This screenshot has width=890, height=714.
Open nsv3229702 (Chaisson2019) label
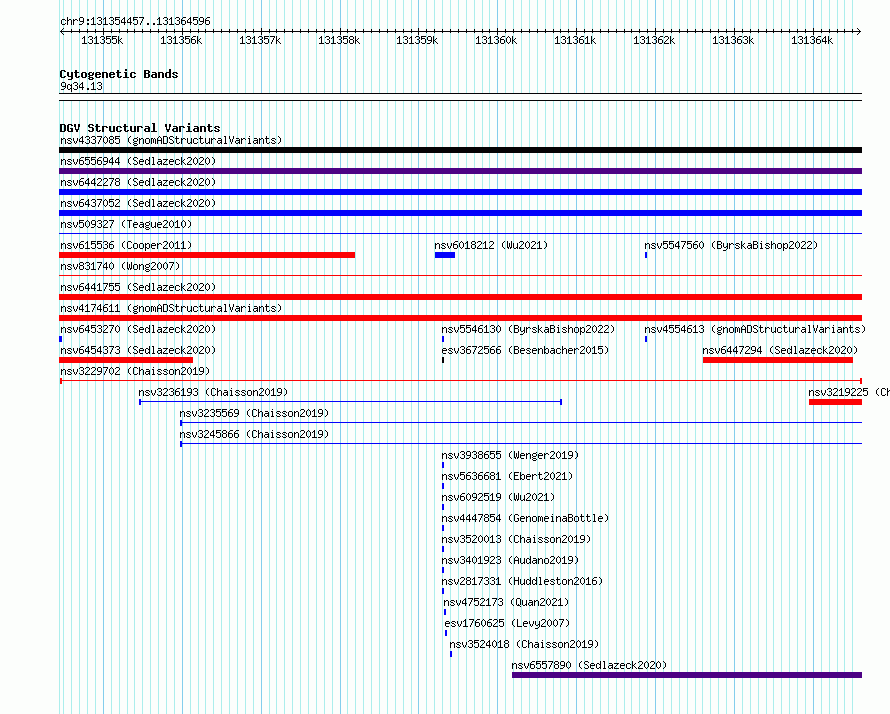(135, 371)
